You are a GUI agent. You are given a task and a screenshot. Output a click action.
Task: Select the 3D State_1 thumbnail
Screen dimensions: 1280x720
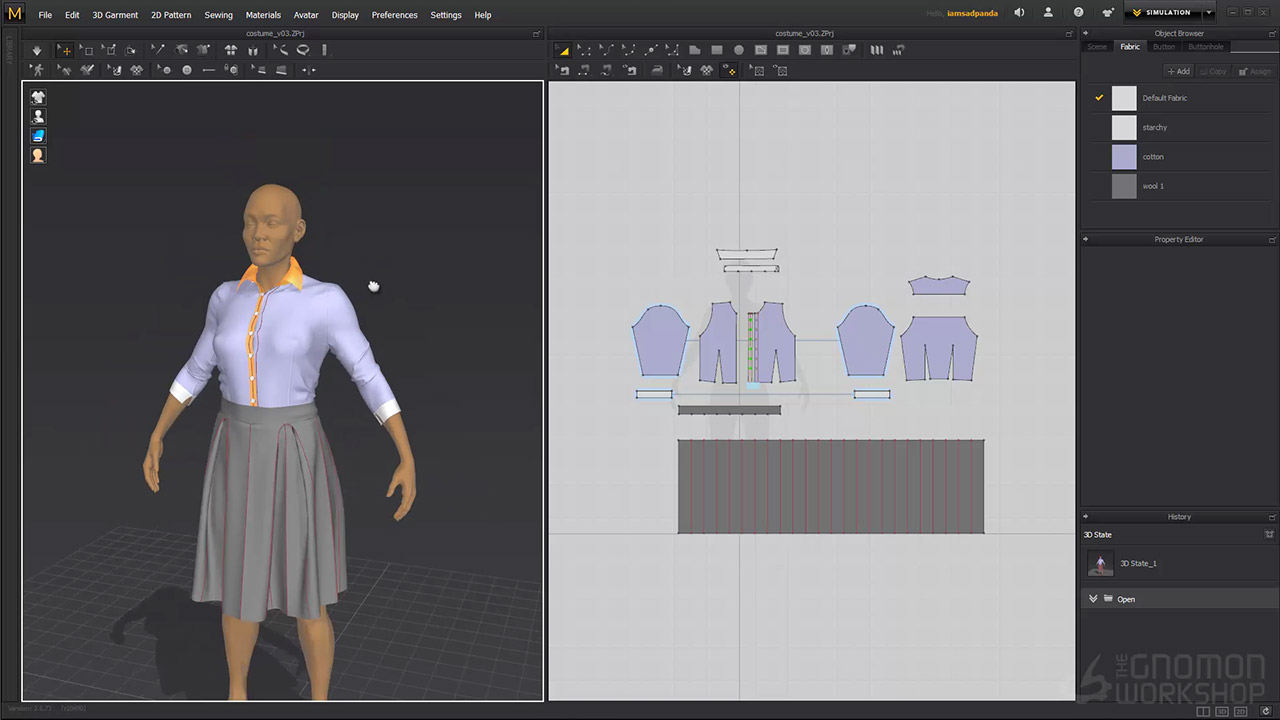1100,564
